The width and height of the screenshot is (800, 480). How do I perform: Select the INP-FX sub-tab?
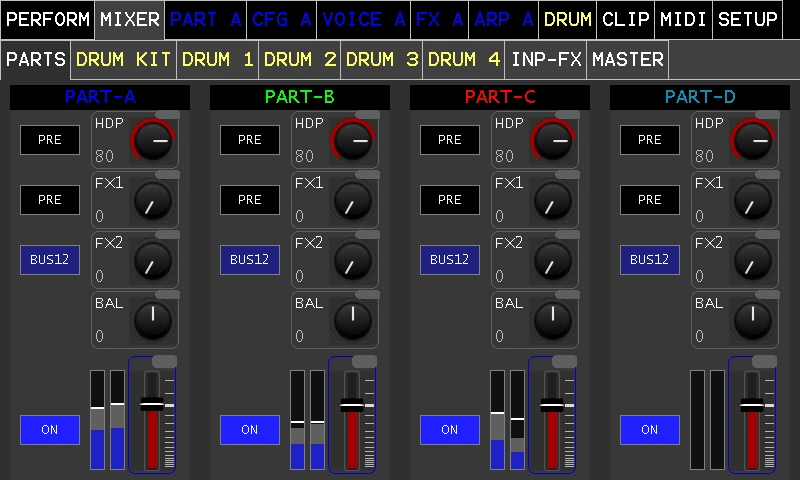coord(546,60)
